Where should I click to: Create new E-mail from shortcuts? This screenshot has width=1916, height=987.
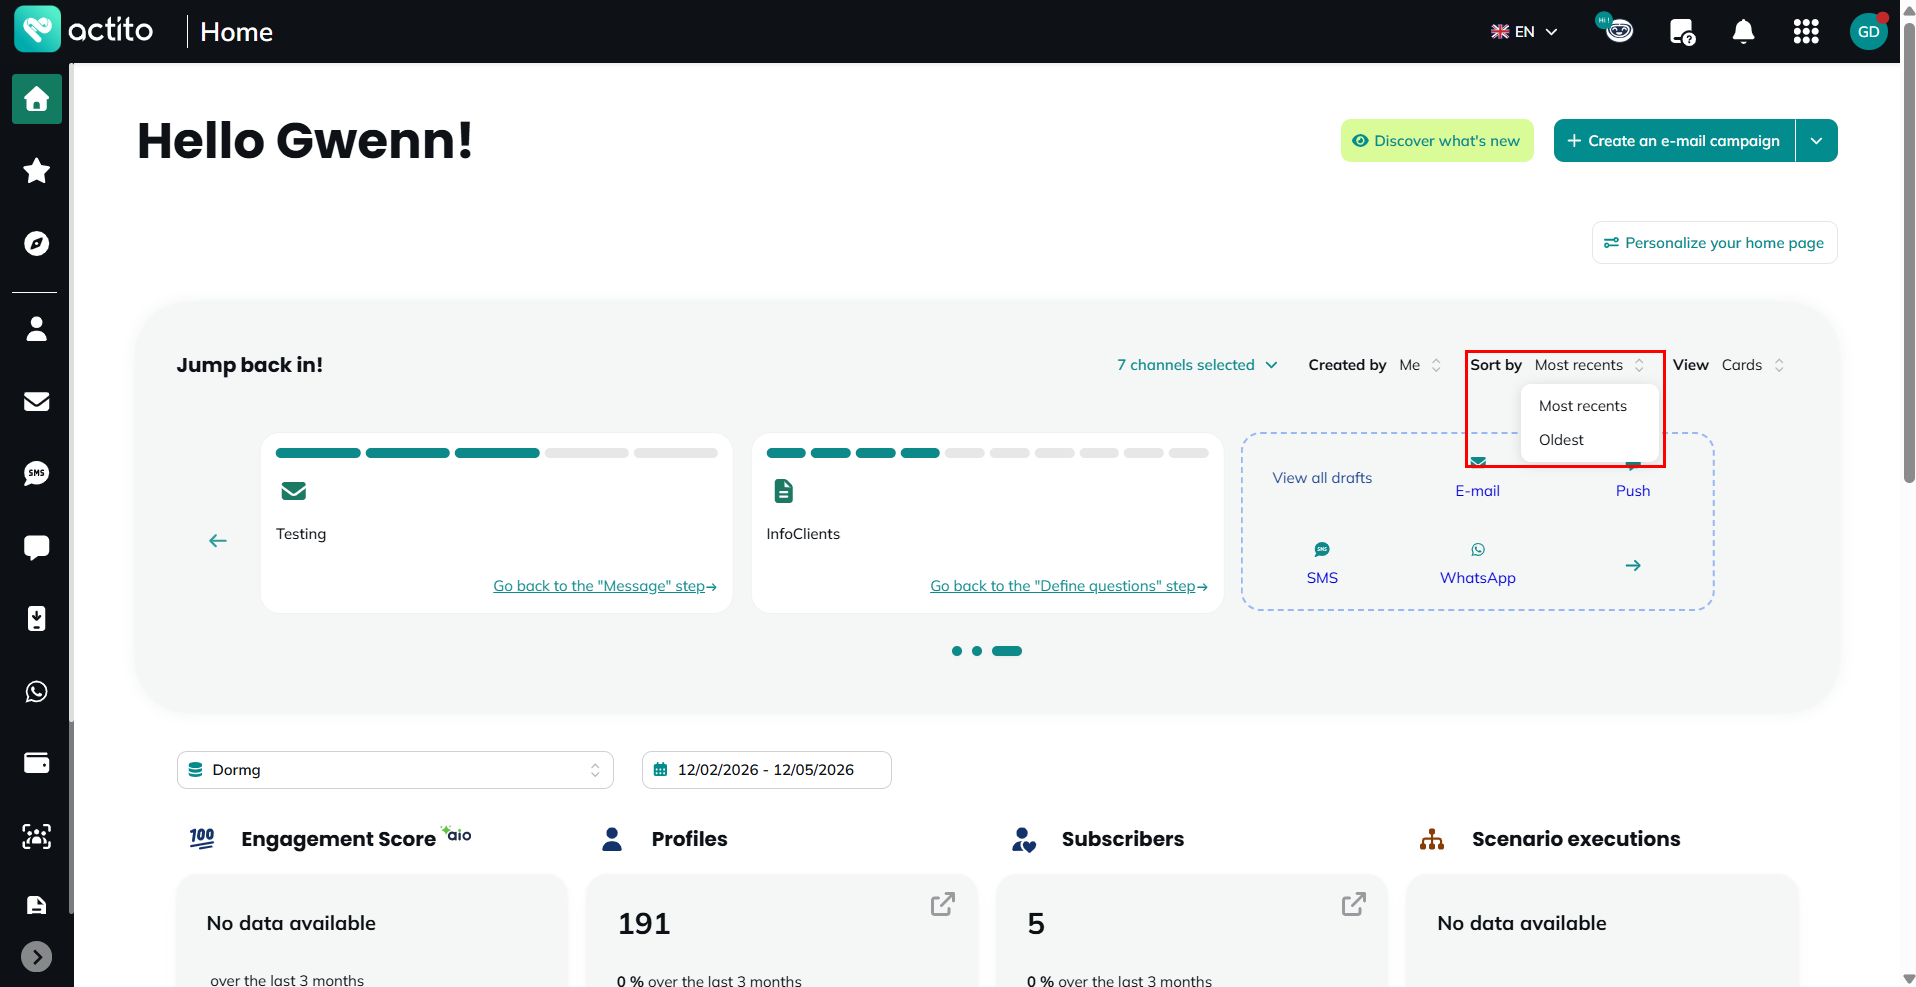tap(1478, 491)
